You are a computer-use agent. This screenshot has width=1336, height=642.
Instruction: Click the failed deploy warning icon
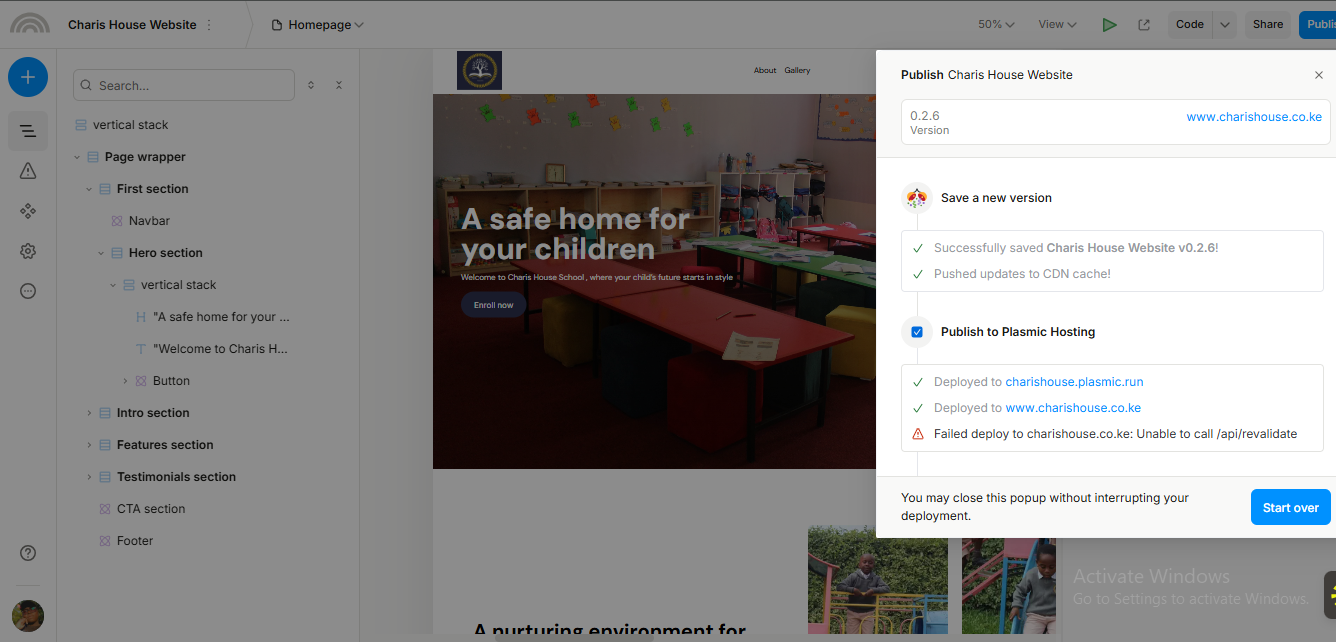[918, 434]
